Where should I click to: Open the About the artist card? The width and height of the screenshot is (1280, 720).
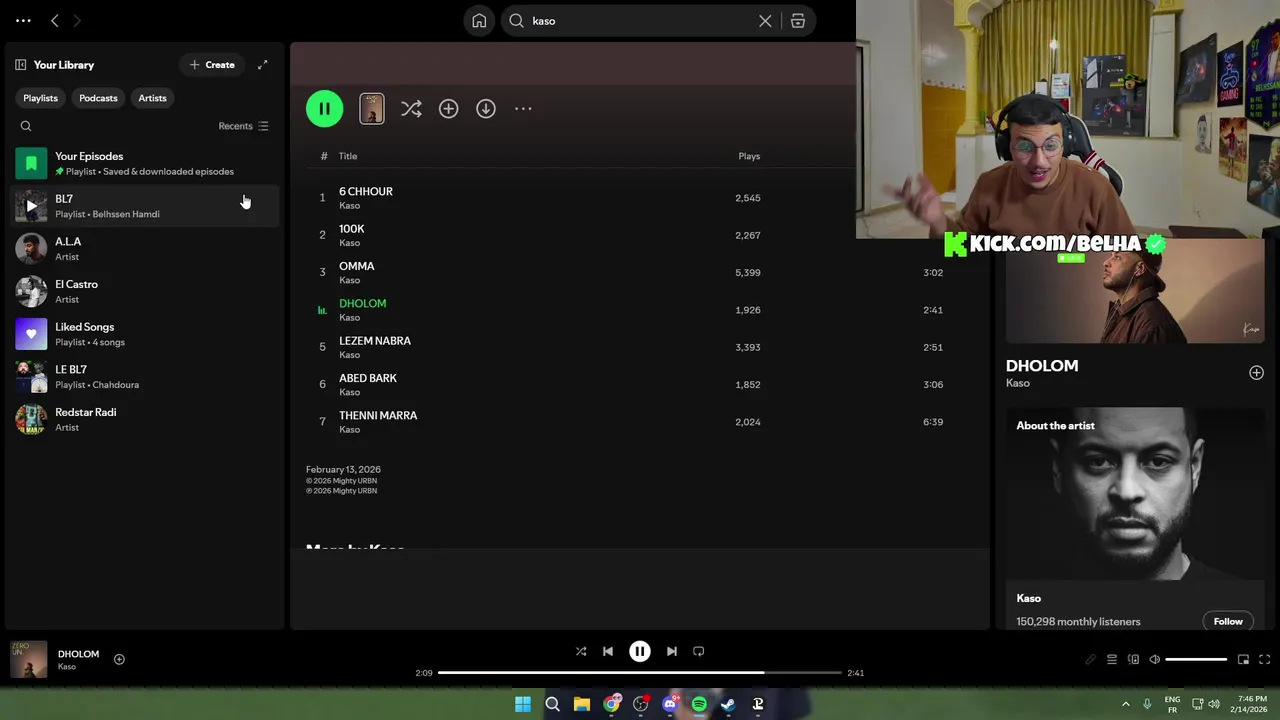point(1135,518)
